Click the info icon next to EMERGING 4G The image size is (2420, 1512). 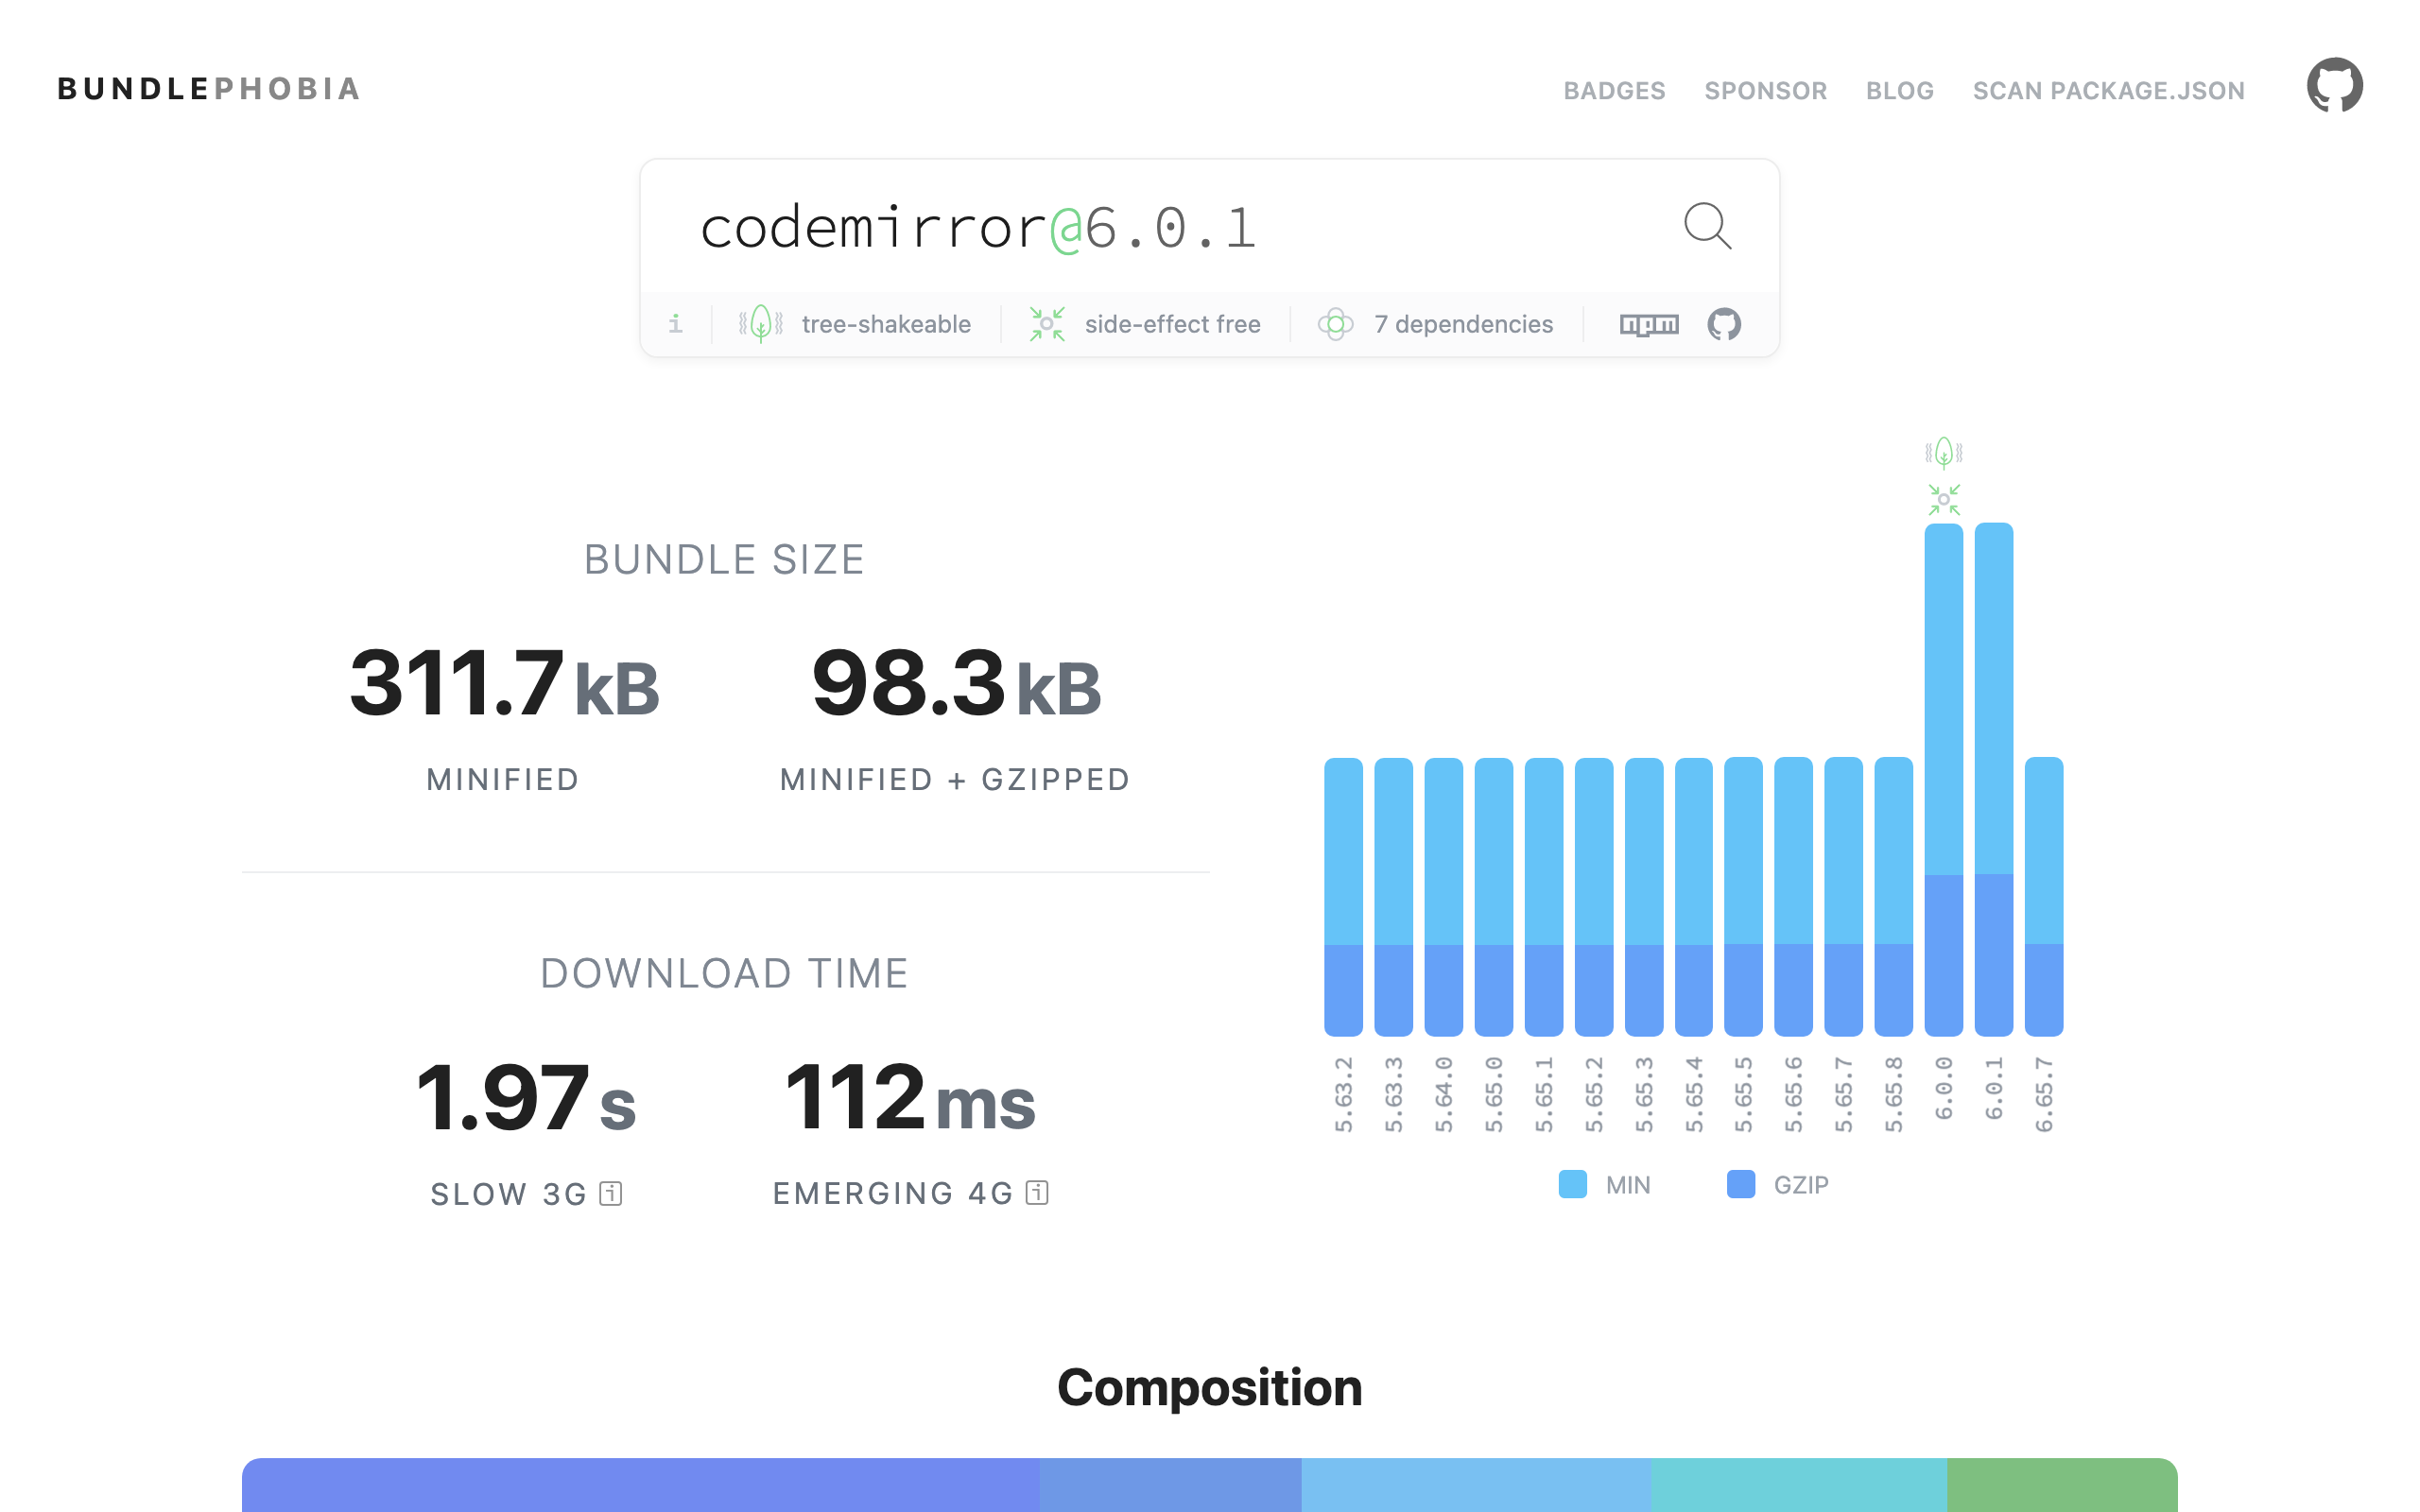(1037, 1193)
